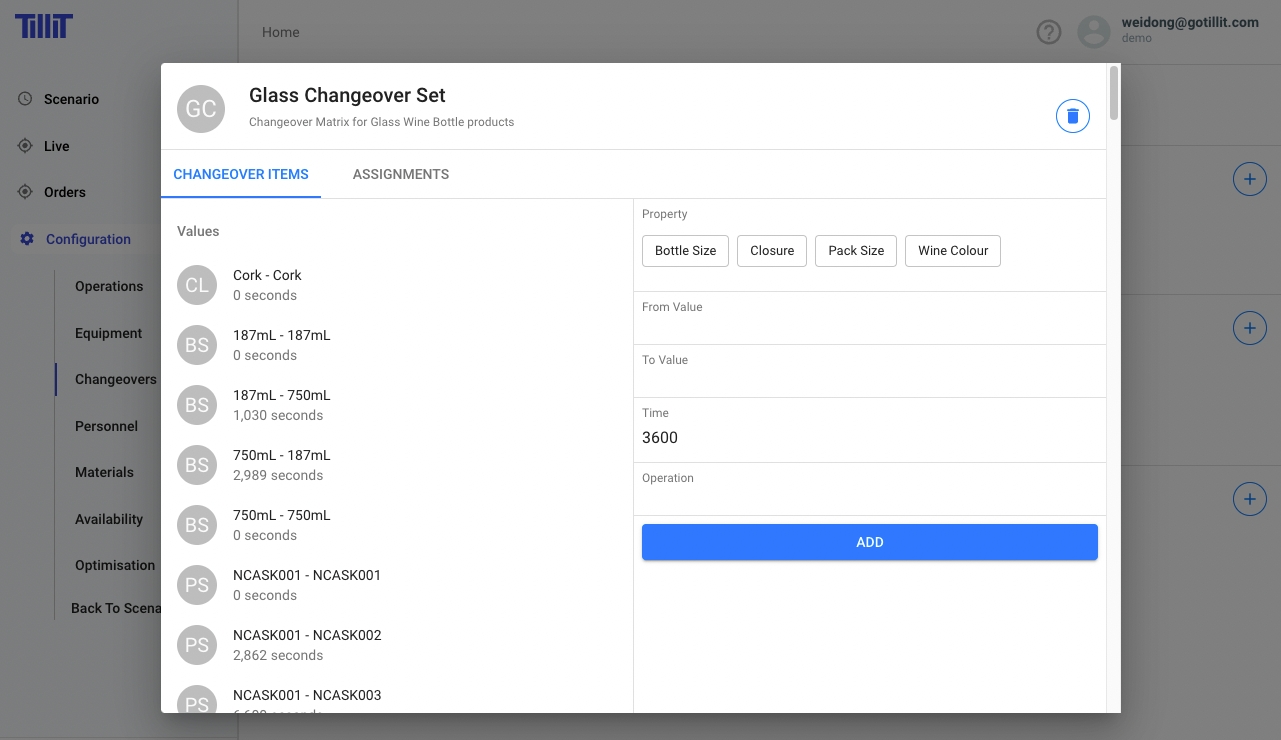
Task: Open the From Value dropdown field
Action: [x=869, y=328]
